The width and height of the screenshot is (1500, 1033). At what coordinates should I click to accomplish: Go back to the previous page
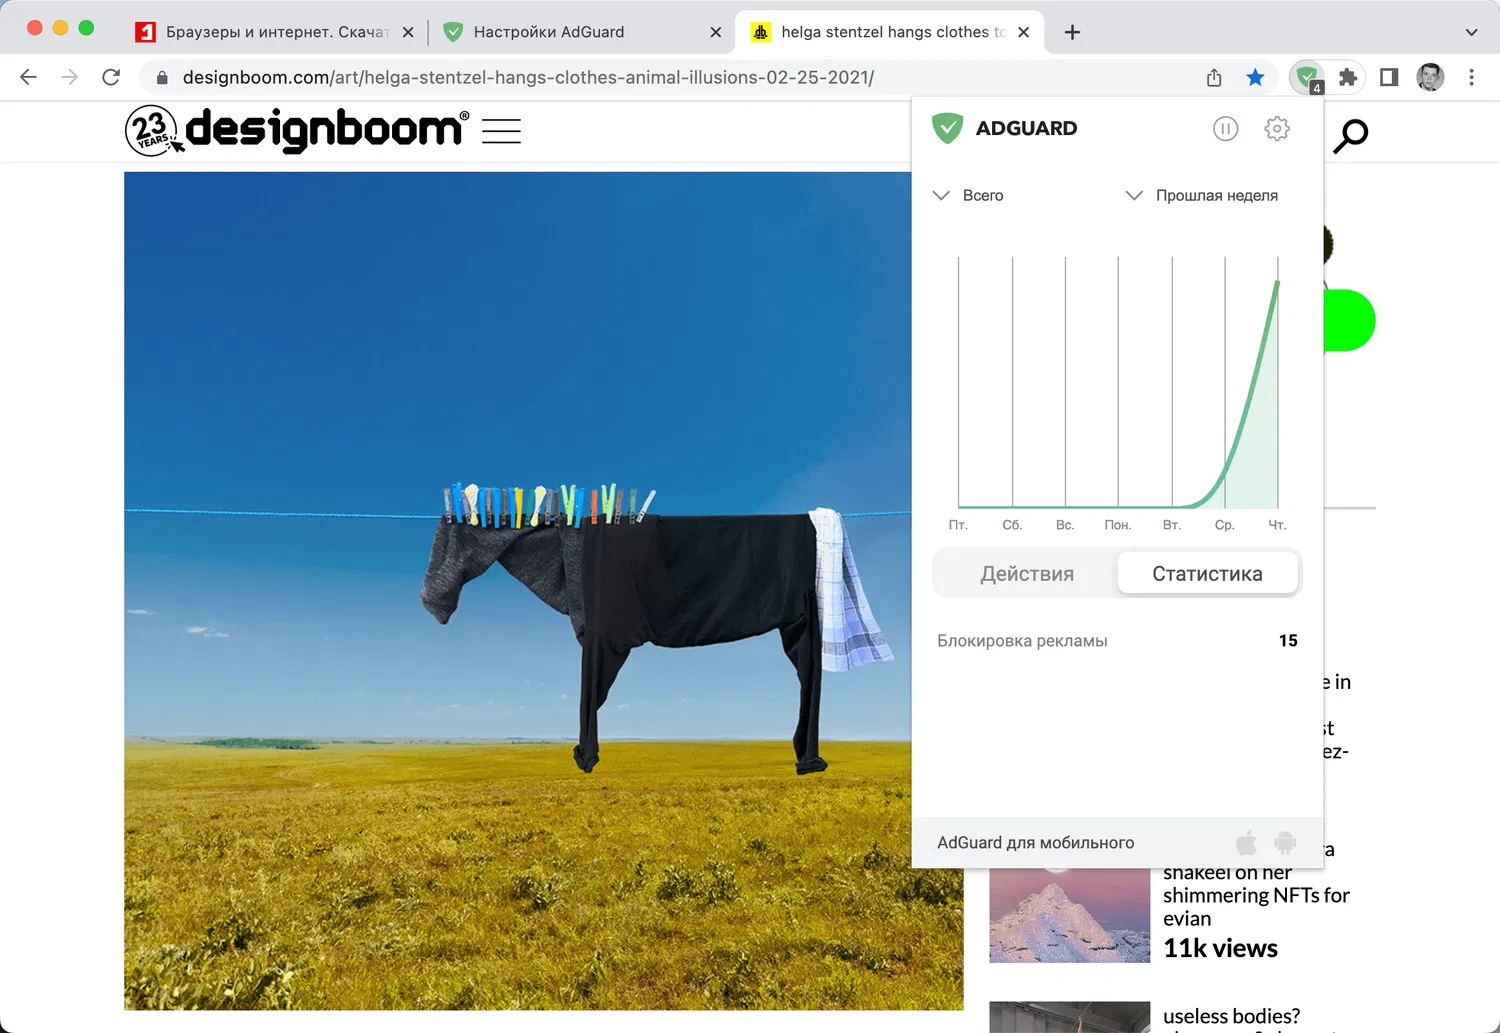(x=28, y=77)
